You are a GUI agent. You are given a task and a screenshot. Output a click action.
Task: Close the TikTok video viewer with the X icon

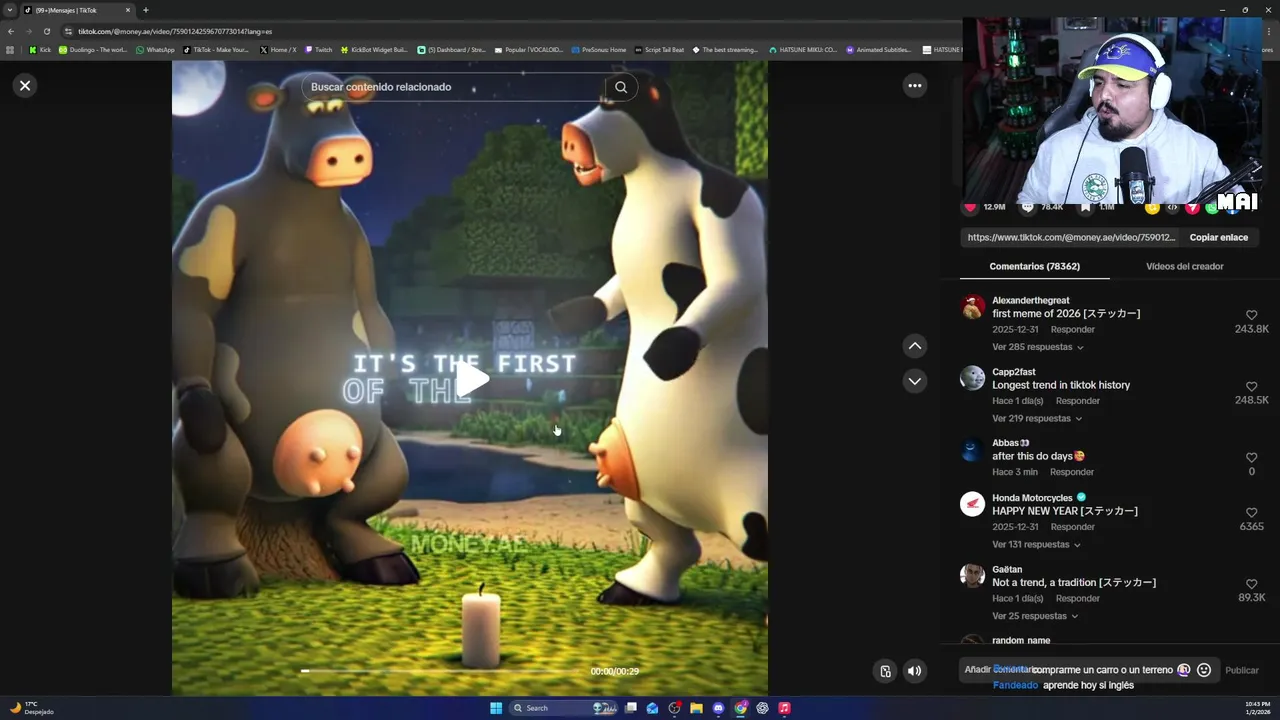pyautogui.click(x=25, y=86)
